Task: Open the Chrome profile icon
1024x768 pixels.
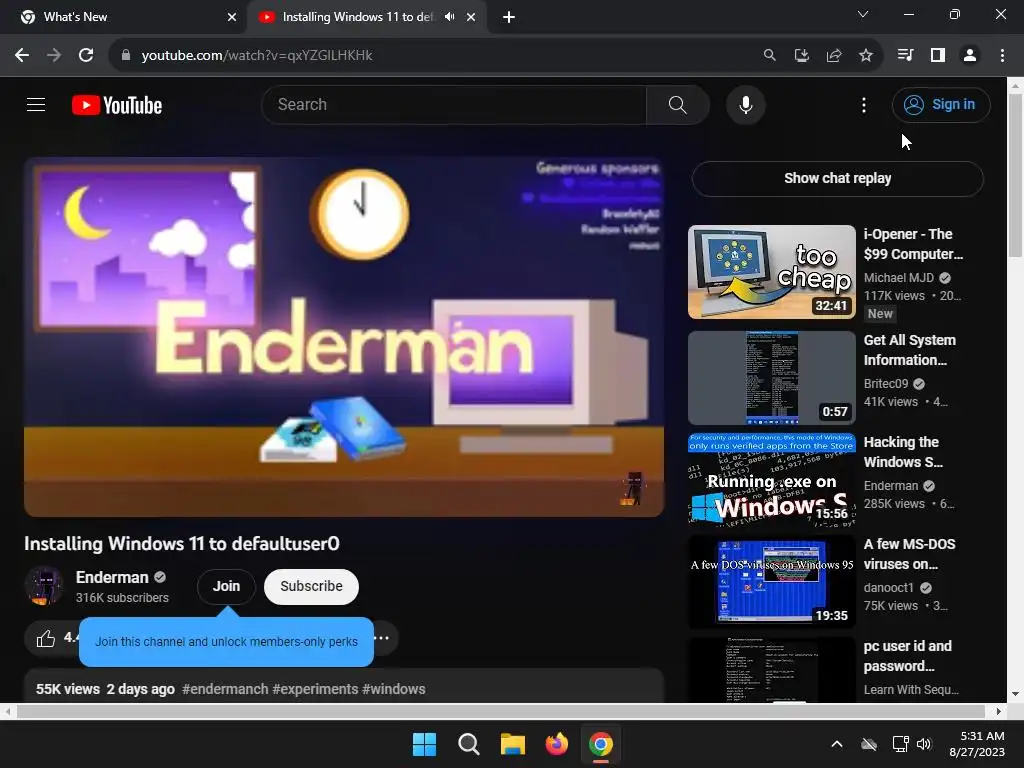Action: coord(970,56)
